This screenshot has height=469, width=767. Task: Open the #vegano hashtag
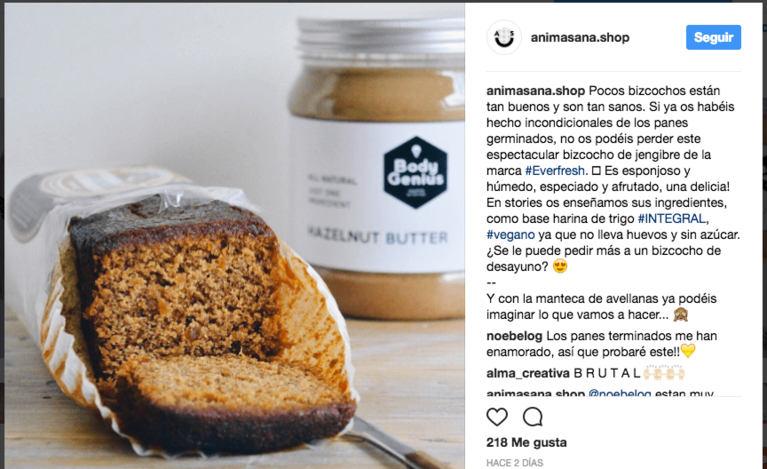510,235
